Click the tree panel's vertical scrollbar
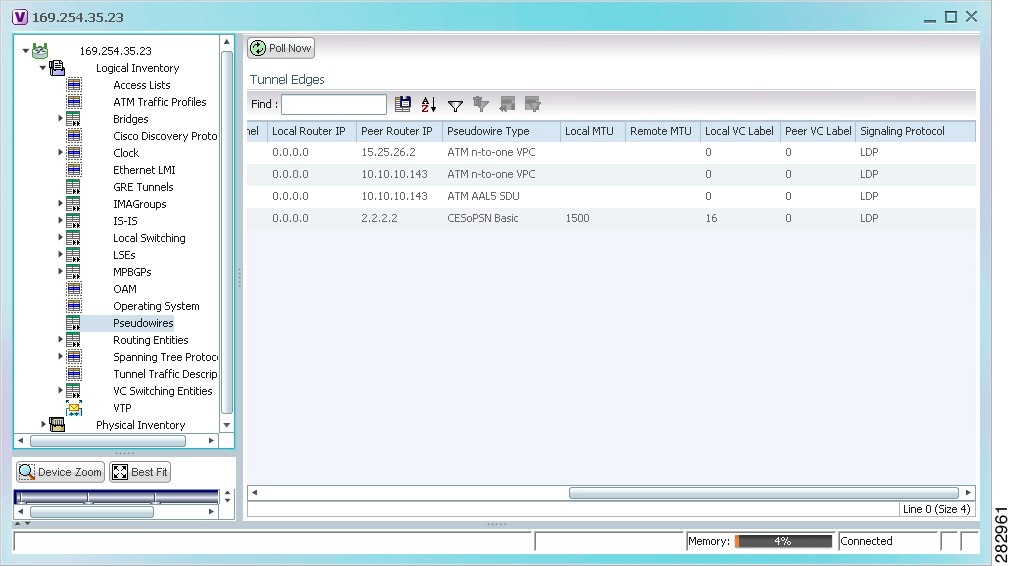The image size is (1012, 566). pyautogui.click(x=227, y=232)
